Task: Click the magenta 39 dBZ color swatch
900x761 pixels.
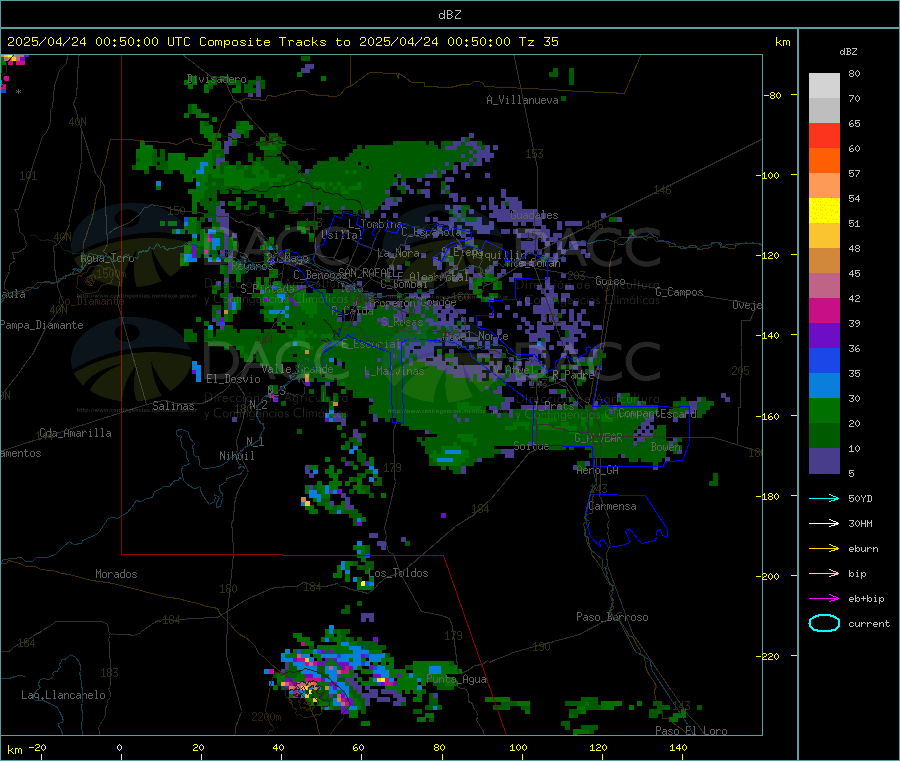Action: (824, 310)
